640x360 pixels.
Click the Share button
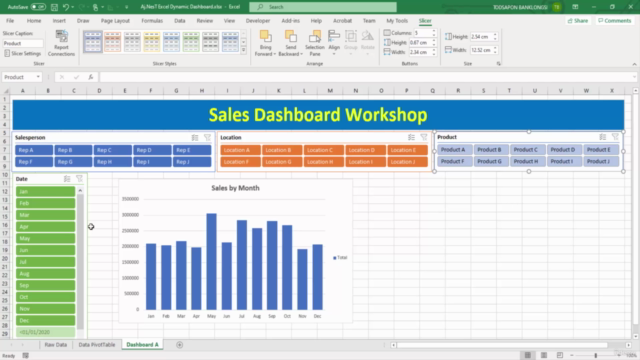(x=578, y=21)
